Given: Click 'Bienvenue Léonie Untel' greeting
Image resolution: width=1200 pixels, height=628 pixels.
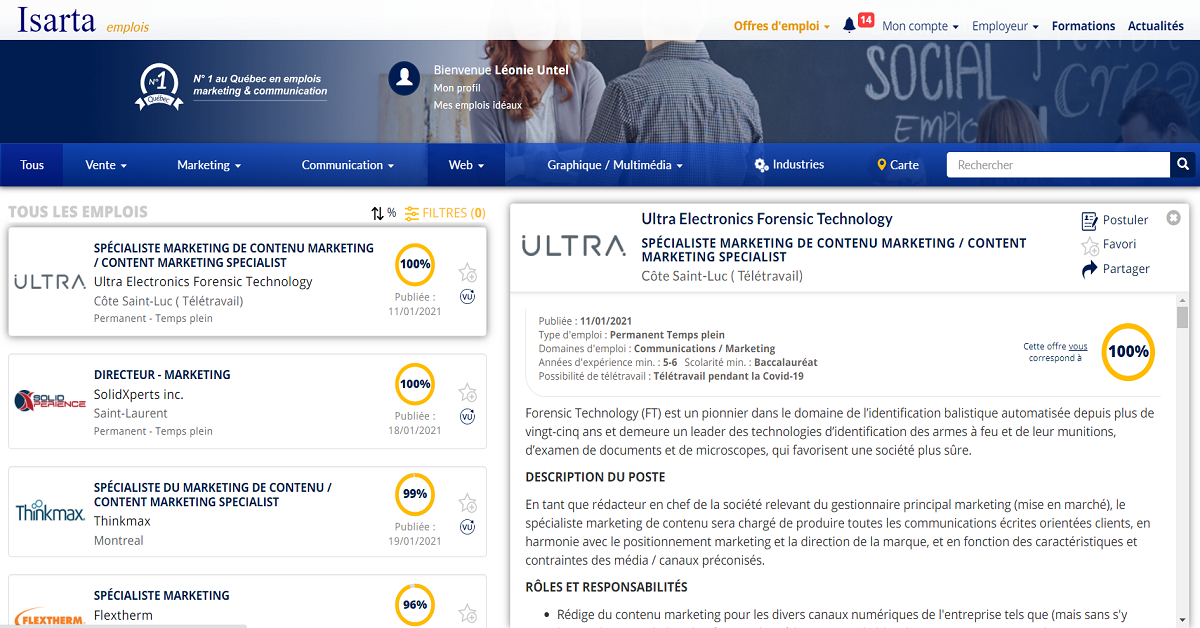Looking at the screenshot, I should point(501,70).
